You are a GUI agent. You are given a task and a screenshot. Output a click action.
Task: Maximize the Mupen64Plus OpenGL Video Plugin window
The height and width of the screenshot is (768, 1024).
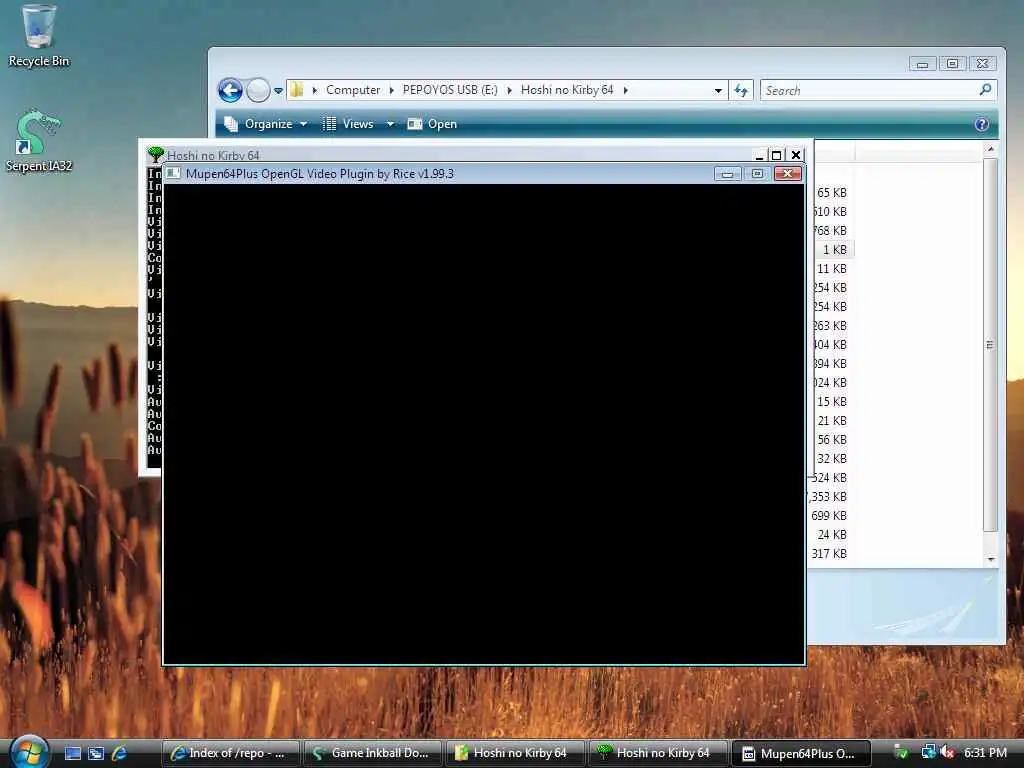757,174
